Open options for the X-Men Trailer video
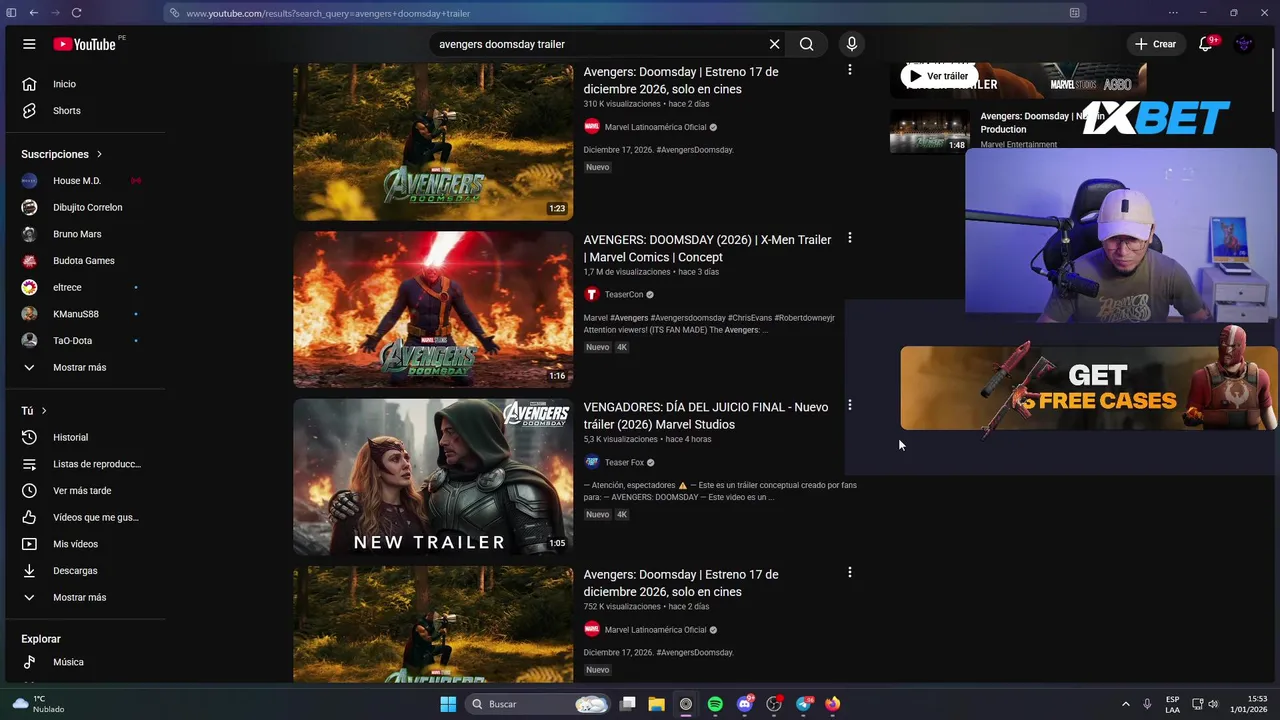Viewport: 1280px width, 720px height. click(x=850, y=238)
